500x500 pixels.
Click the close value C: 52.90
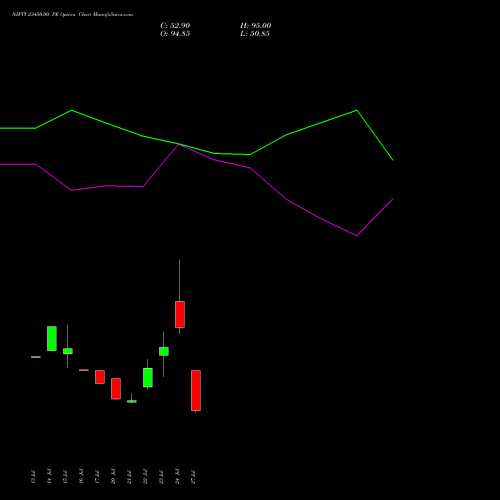(175, 26)
